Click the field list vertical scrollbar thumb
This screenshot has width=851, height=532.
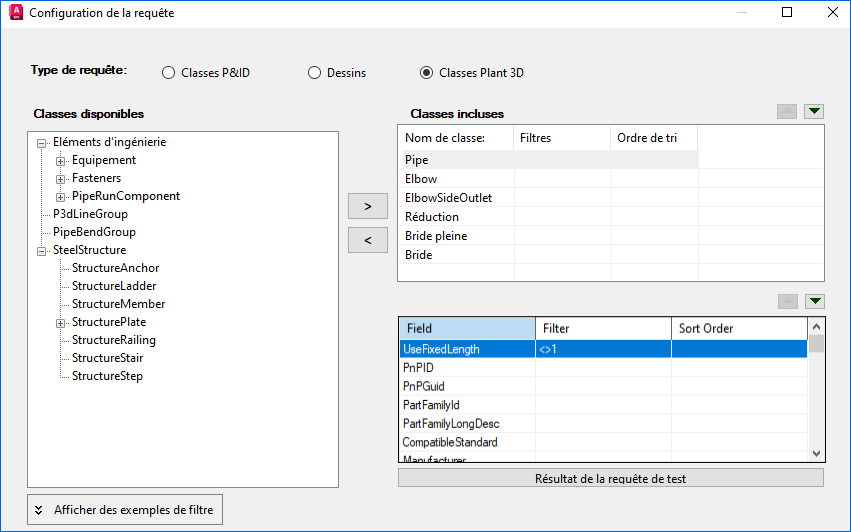click(x=816, y=345)
